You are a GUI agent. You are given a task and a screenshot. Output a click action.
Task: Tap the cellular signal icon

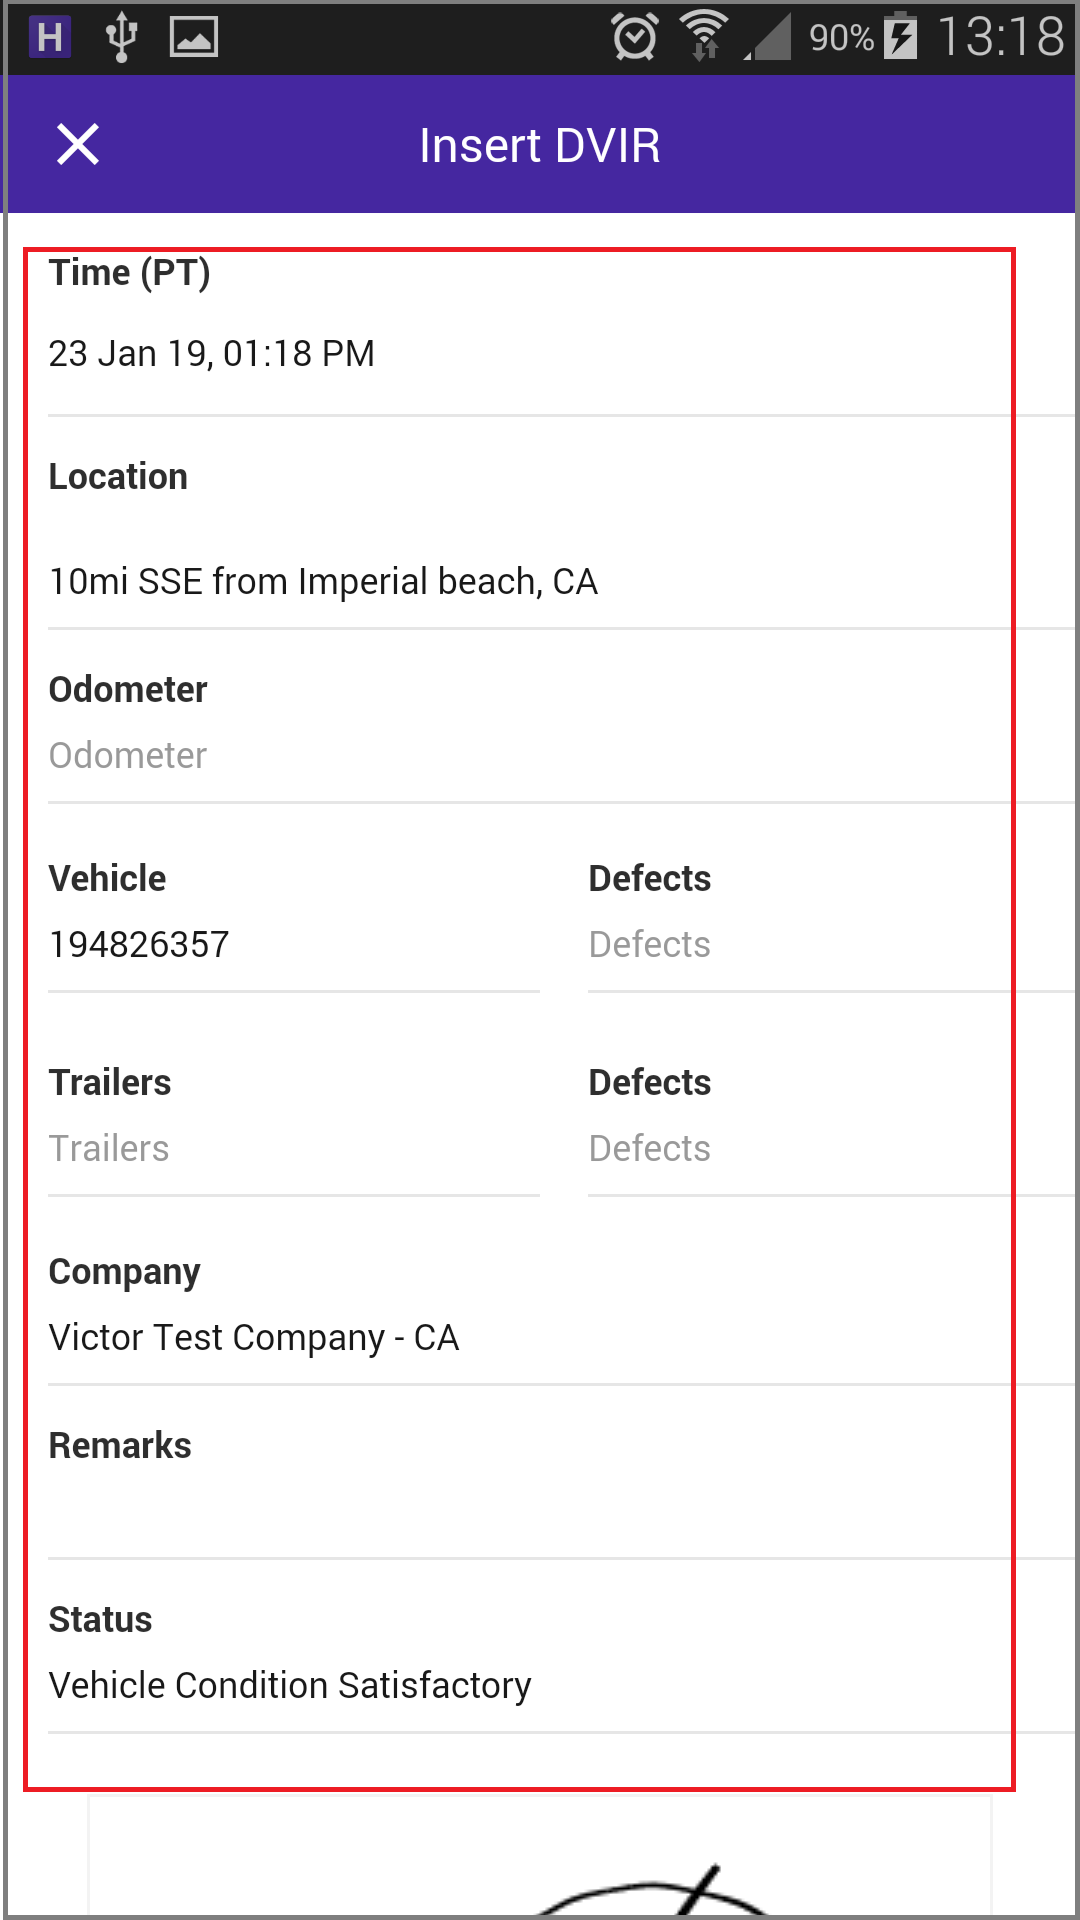click(x=767, y=37)
